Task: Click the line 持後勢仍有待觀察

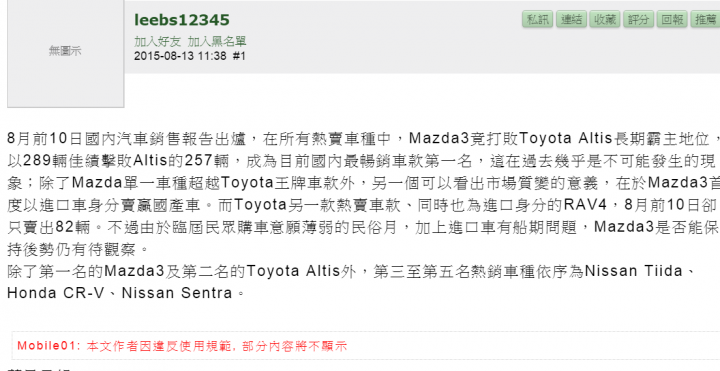Action: point(78,249)
